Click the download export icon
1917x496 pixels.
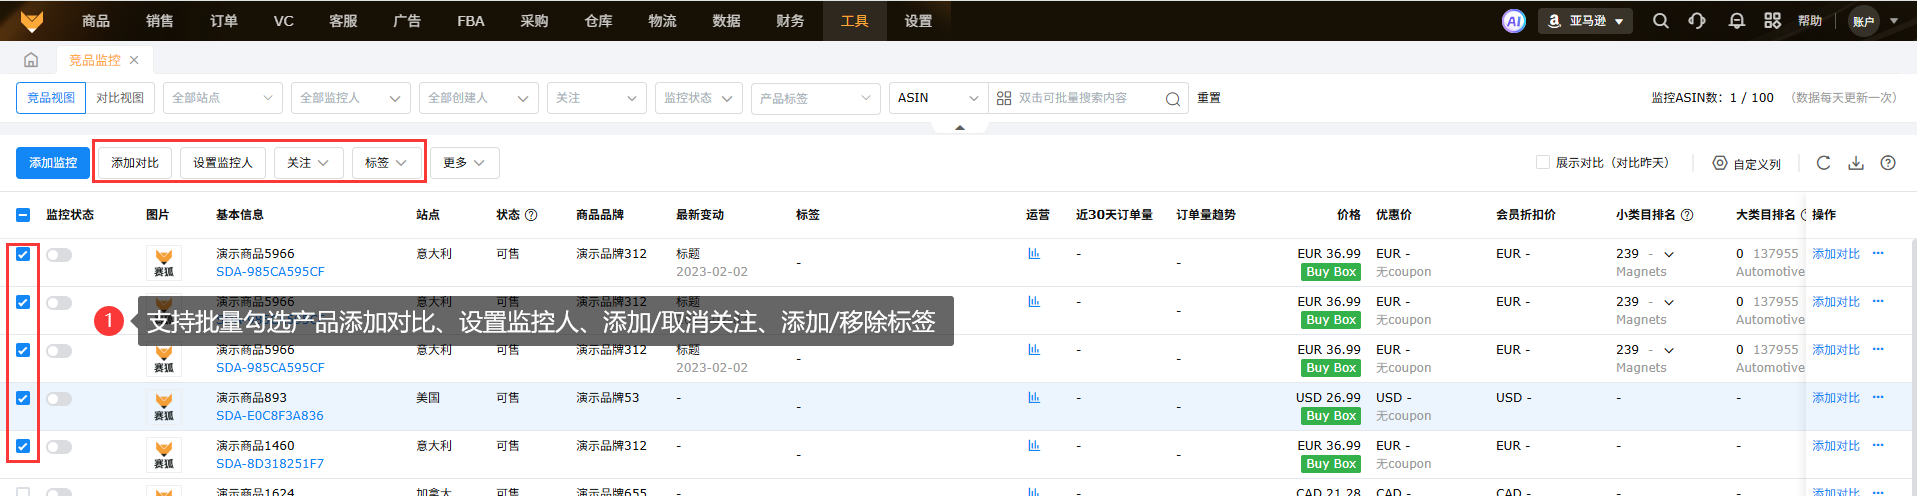(x=1855, y=163)
